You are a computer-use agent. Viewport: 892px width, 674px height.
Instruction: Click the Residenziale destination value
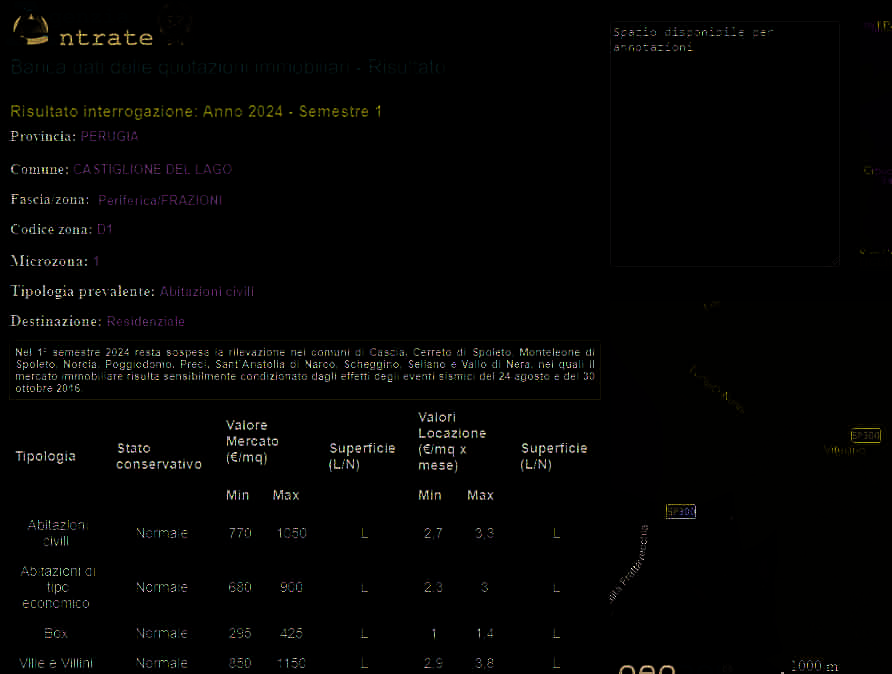146,321
